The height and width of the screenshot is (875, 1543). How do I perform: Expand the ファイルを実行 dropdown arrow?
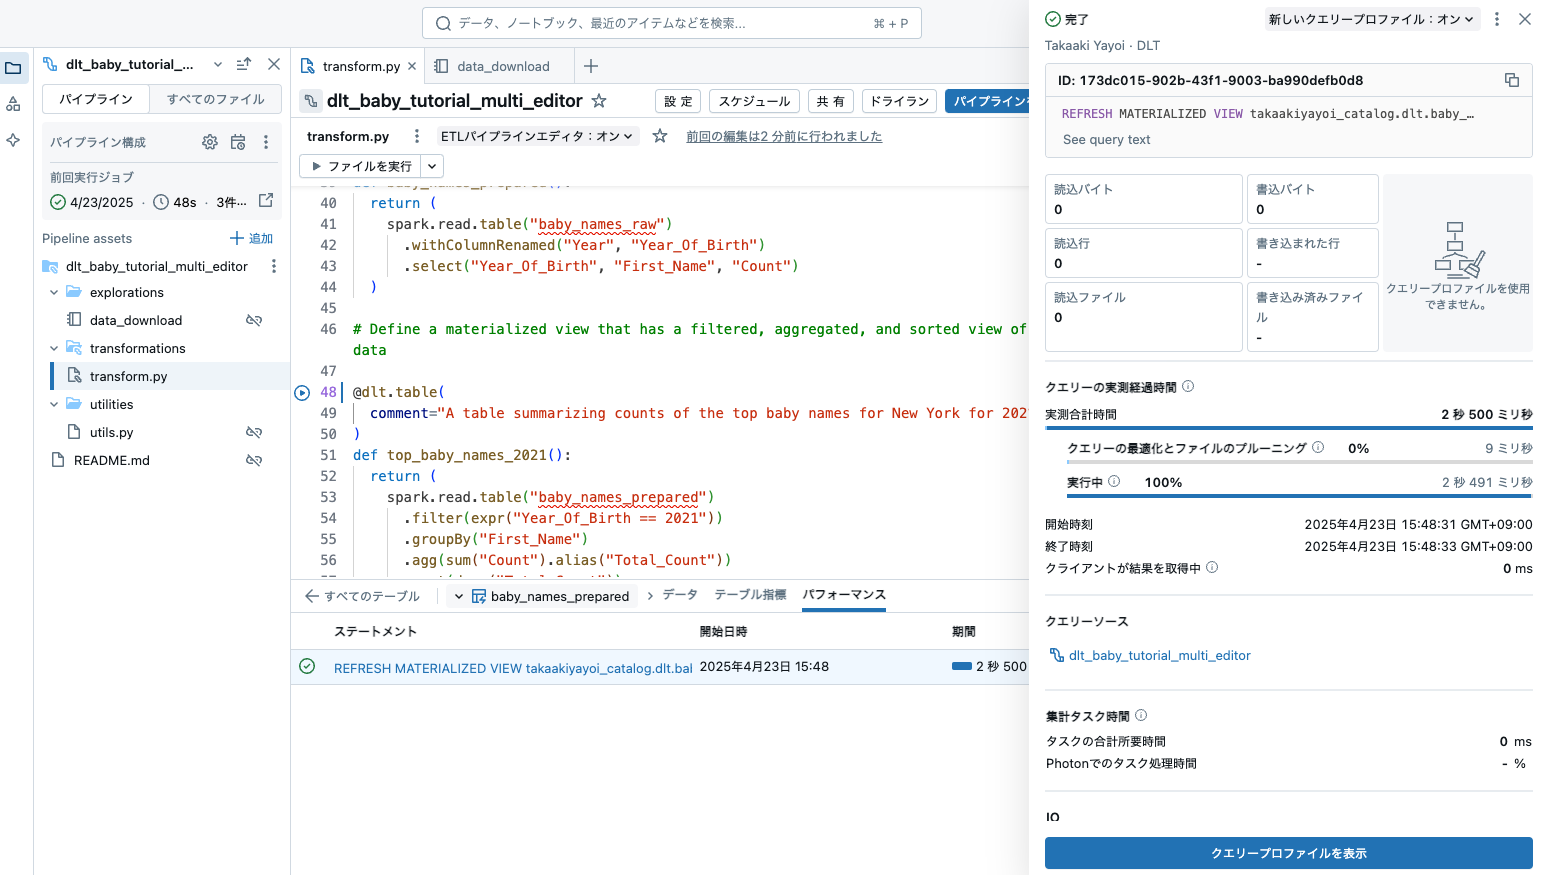(x=430, y=166)
